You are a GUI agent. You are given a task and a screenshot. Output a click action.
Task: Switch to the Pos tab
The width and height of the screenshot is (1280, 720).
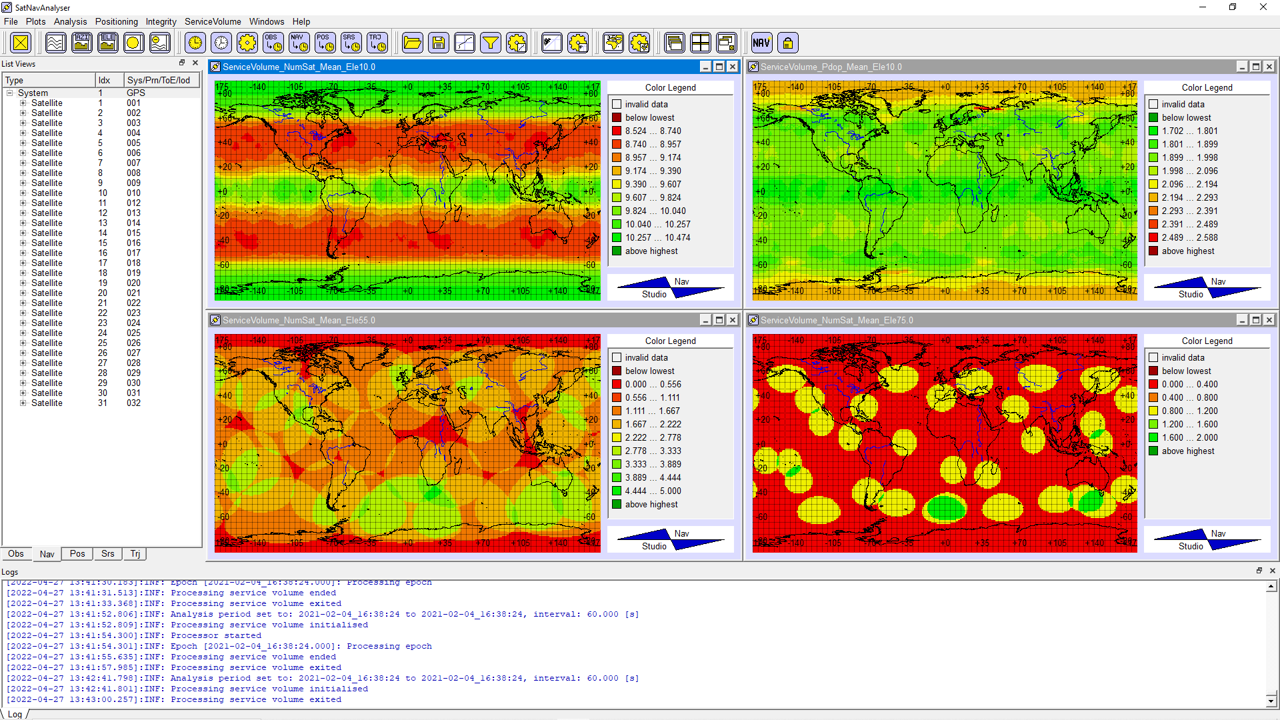coord(77,554)
